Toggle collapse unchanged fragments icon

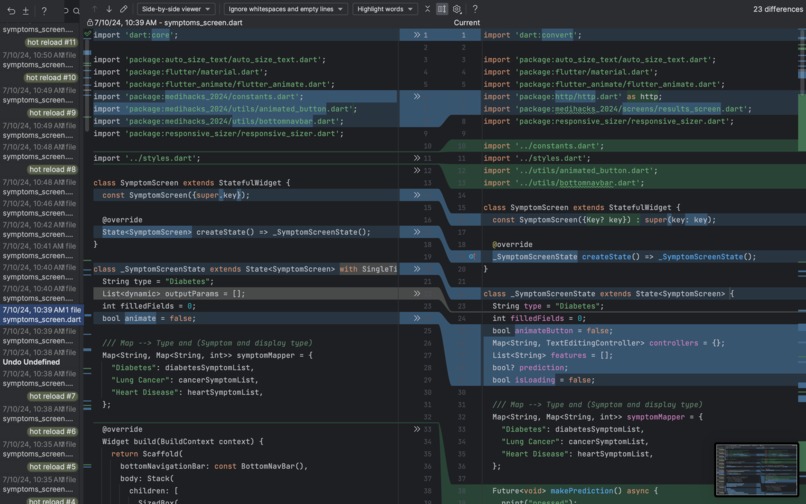427,9
